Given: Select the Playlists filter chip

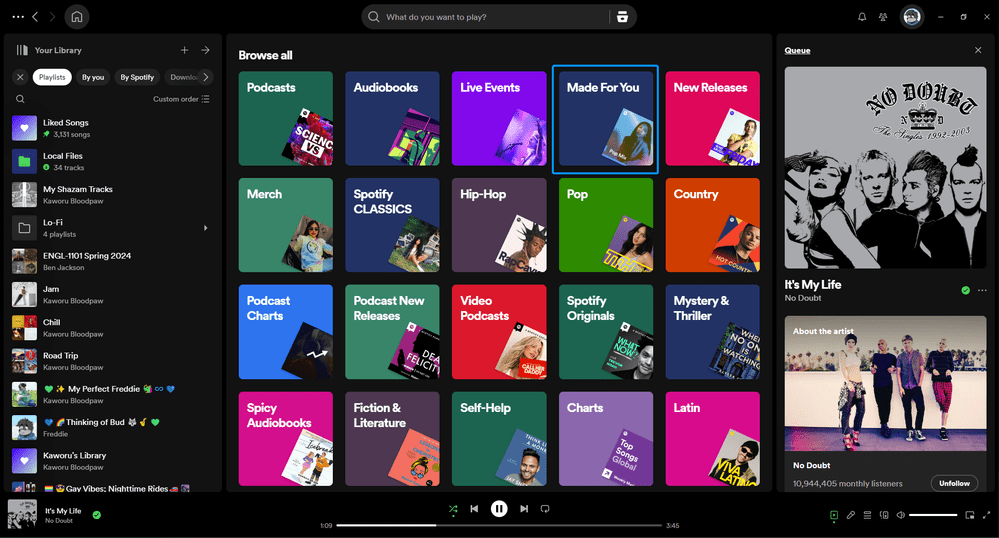Looking at the screenshot, I should (52, 77).
